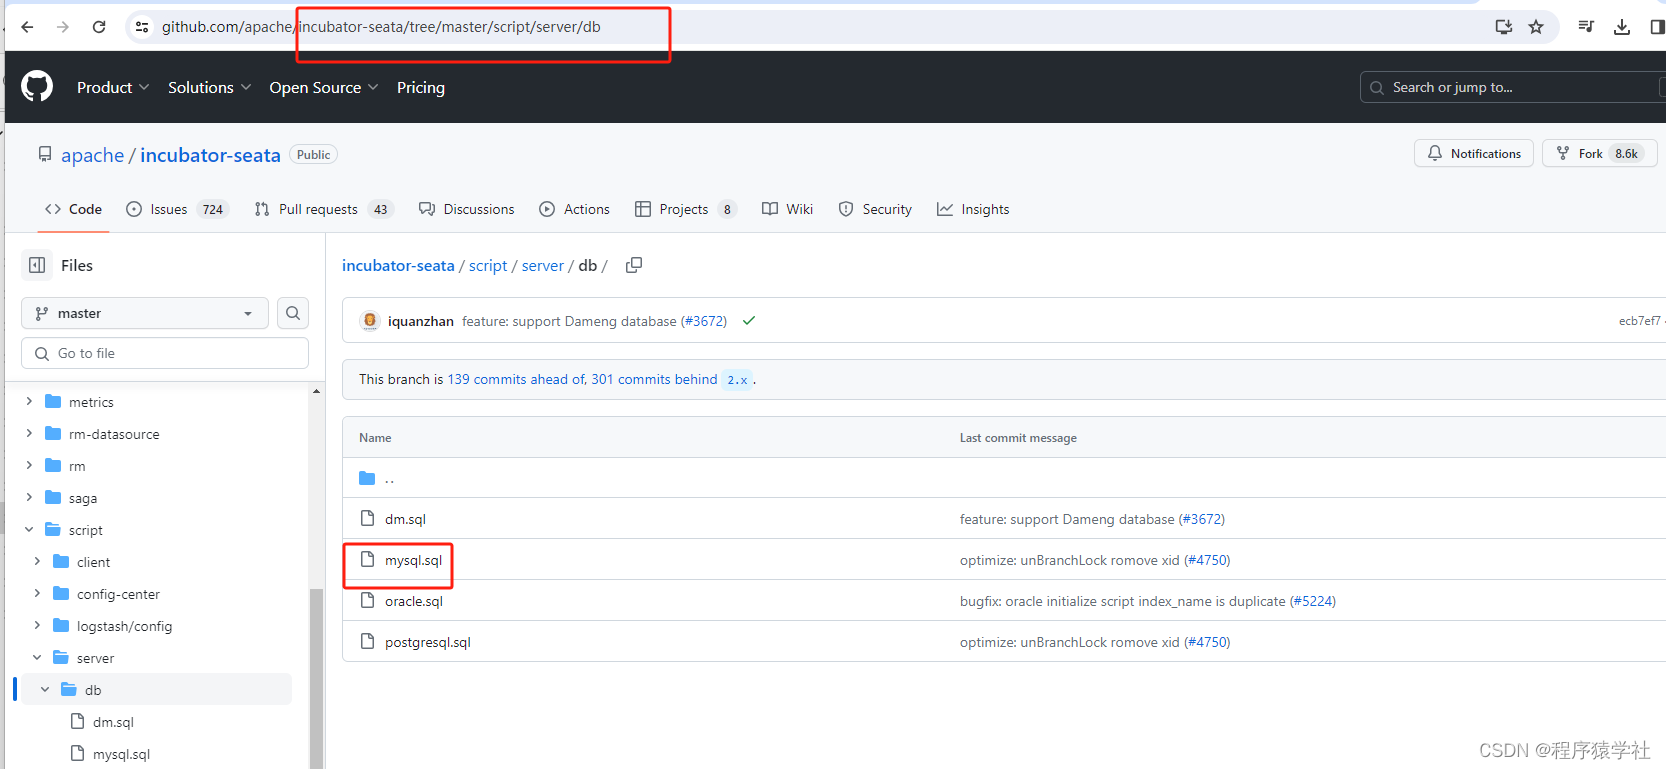
Task: Expand the client folder
Action: tap(37, 561)
